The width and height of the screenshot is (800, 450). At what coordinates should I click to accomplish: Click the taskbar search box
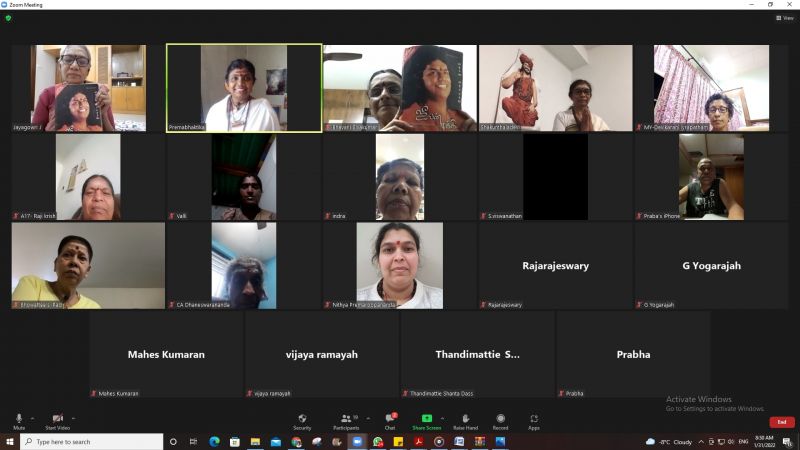(92, 441)
